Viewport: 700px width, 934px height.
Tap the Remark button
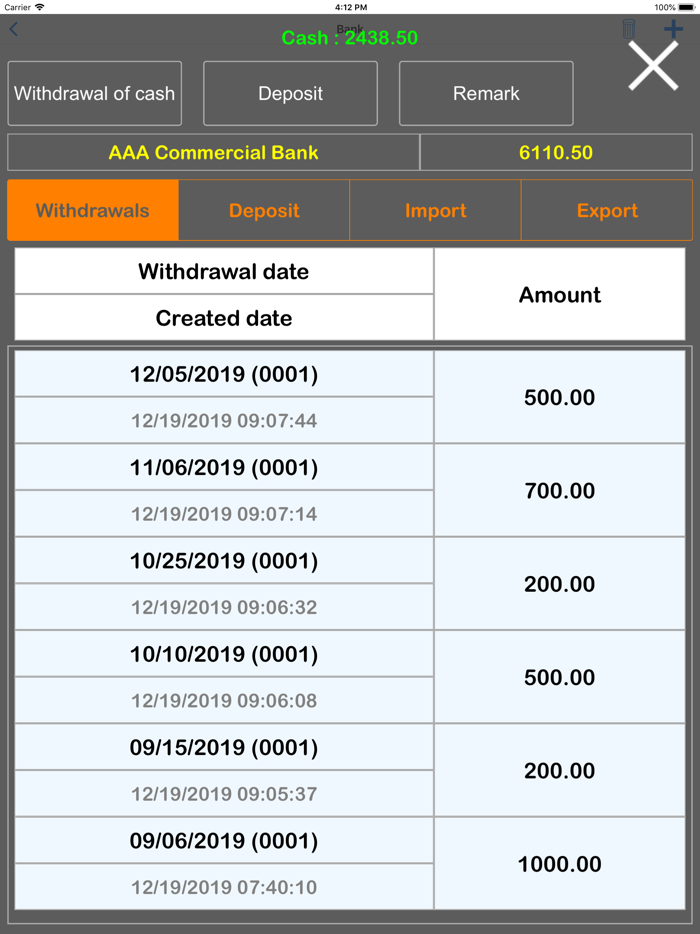tap(486, 93)
